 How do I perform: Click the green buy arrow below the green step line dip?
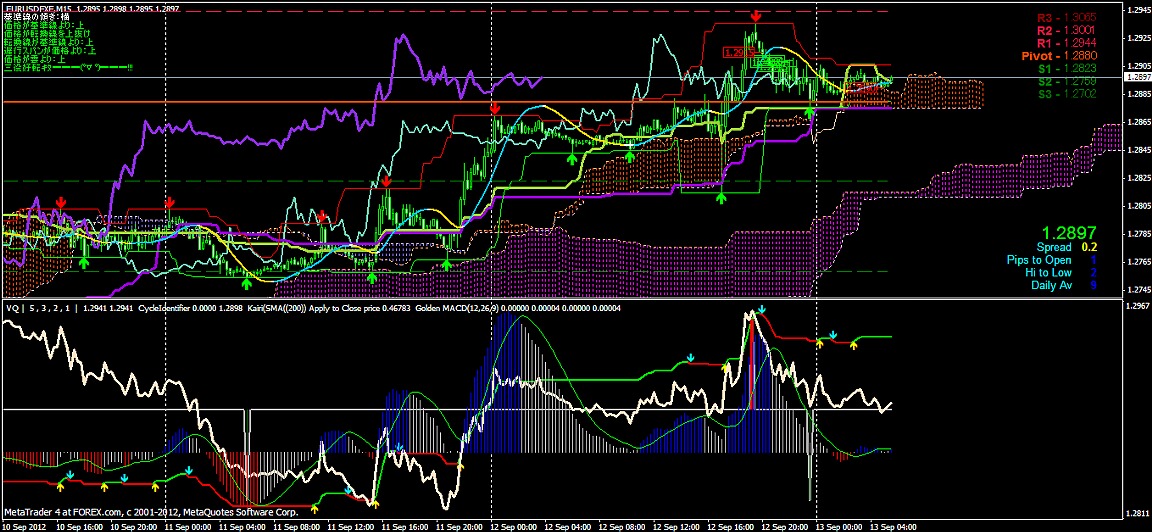721,199
